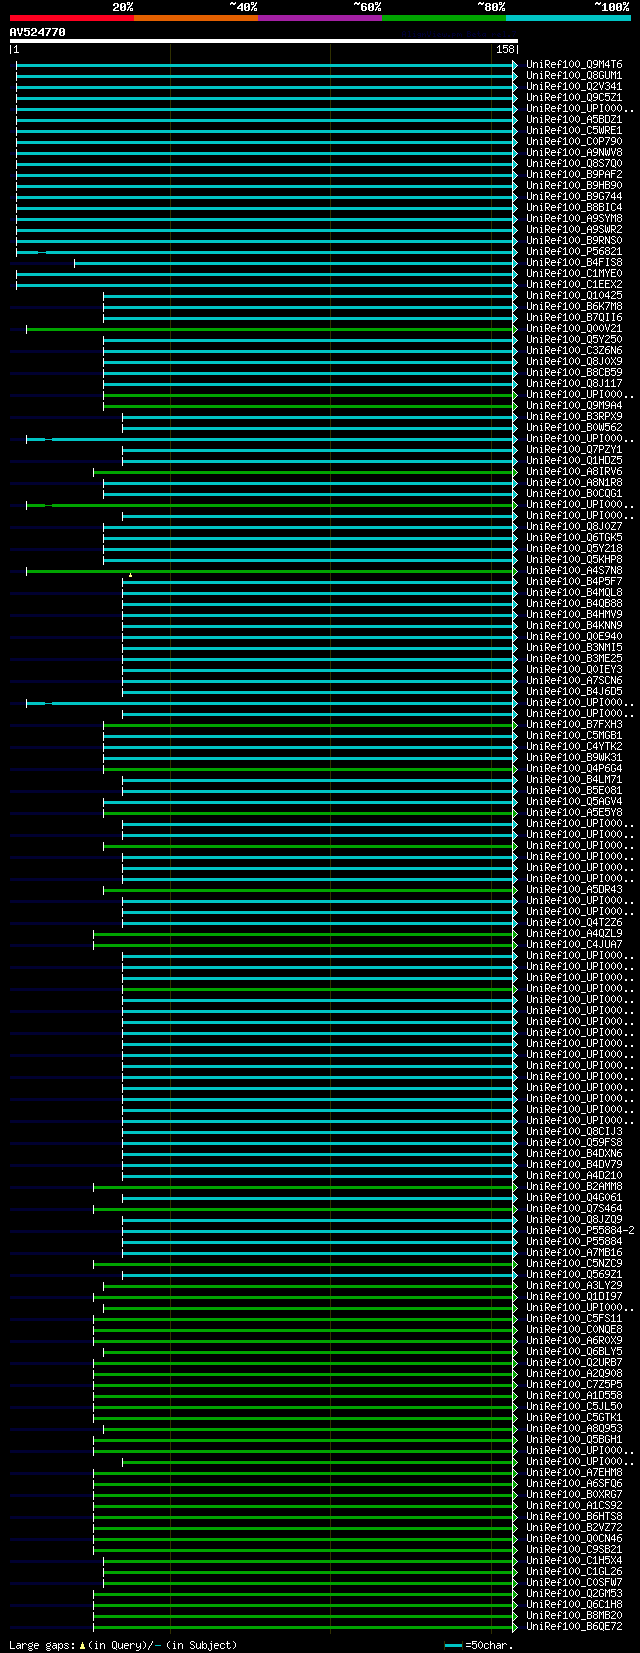The image size is (640, 1653).
Task: Click the UniRef100_B6HTS8 label
Action: click(x=574, y=1516)
